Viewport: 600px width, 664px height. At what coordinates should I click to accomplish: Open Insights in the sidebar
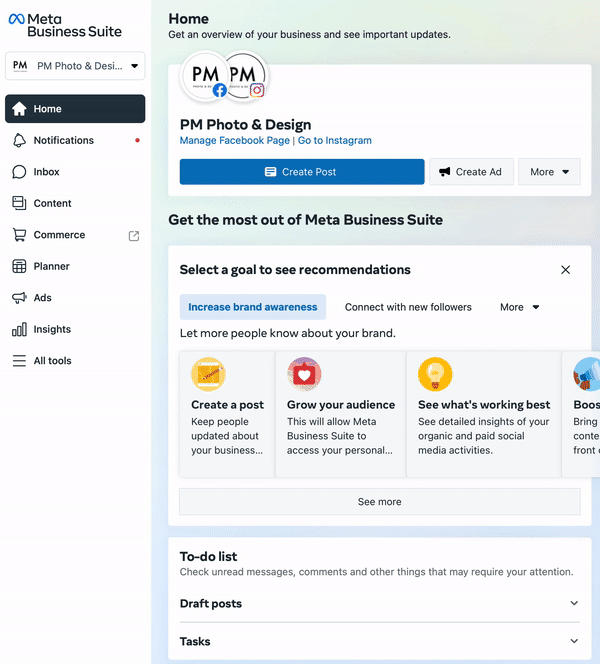click(x=75, y=329)
